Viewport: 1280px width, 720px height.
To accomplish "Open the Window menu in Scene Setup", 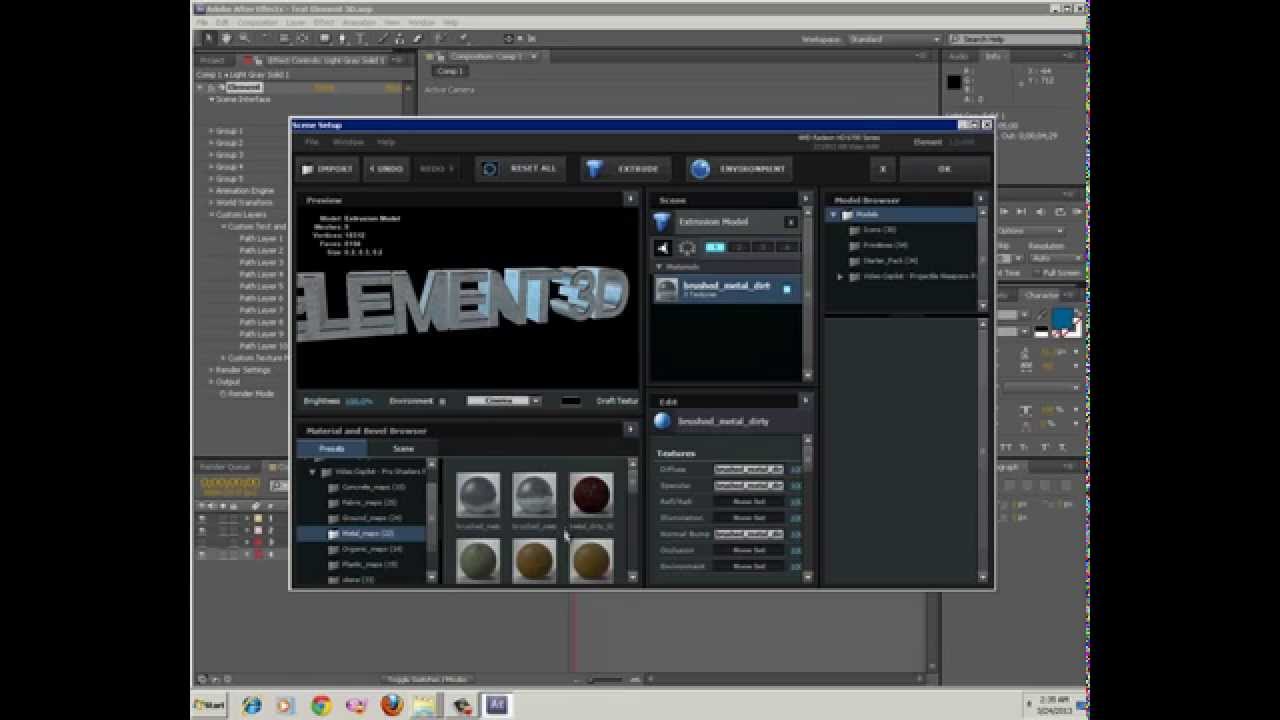I will click(348, 142).
